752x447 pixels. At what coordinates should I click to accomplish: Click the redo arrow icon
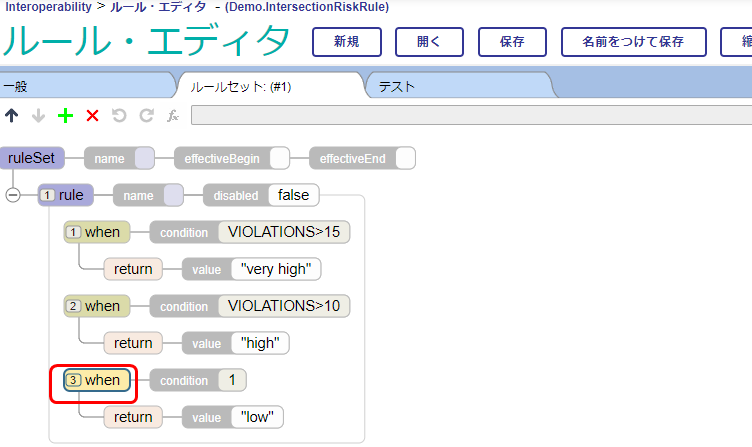click(x=146, y=116)
